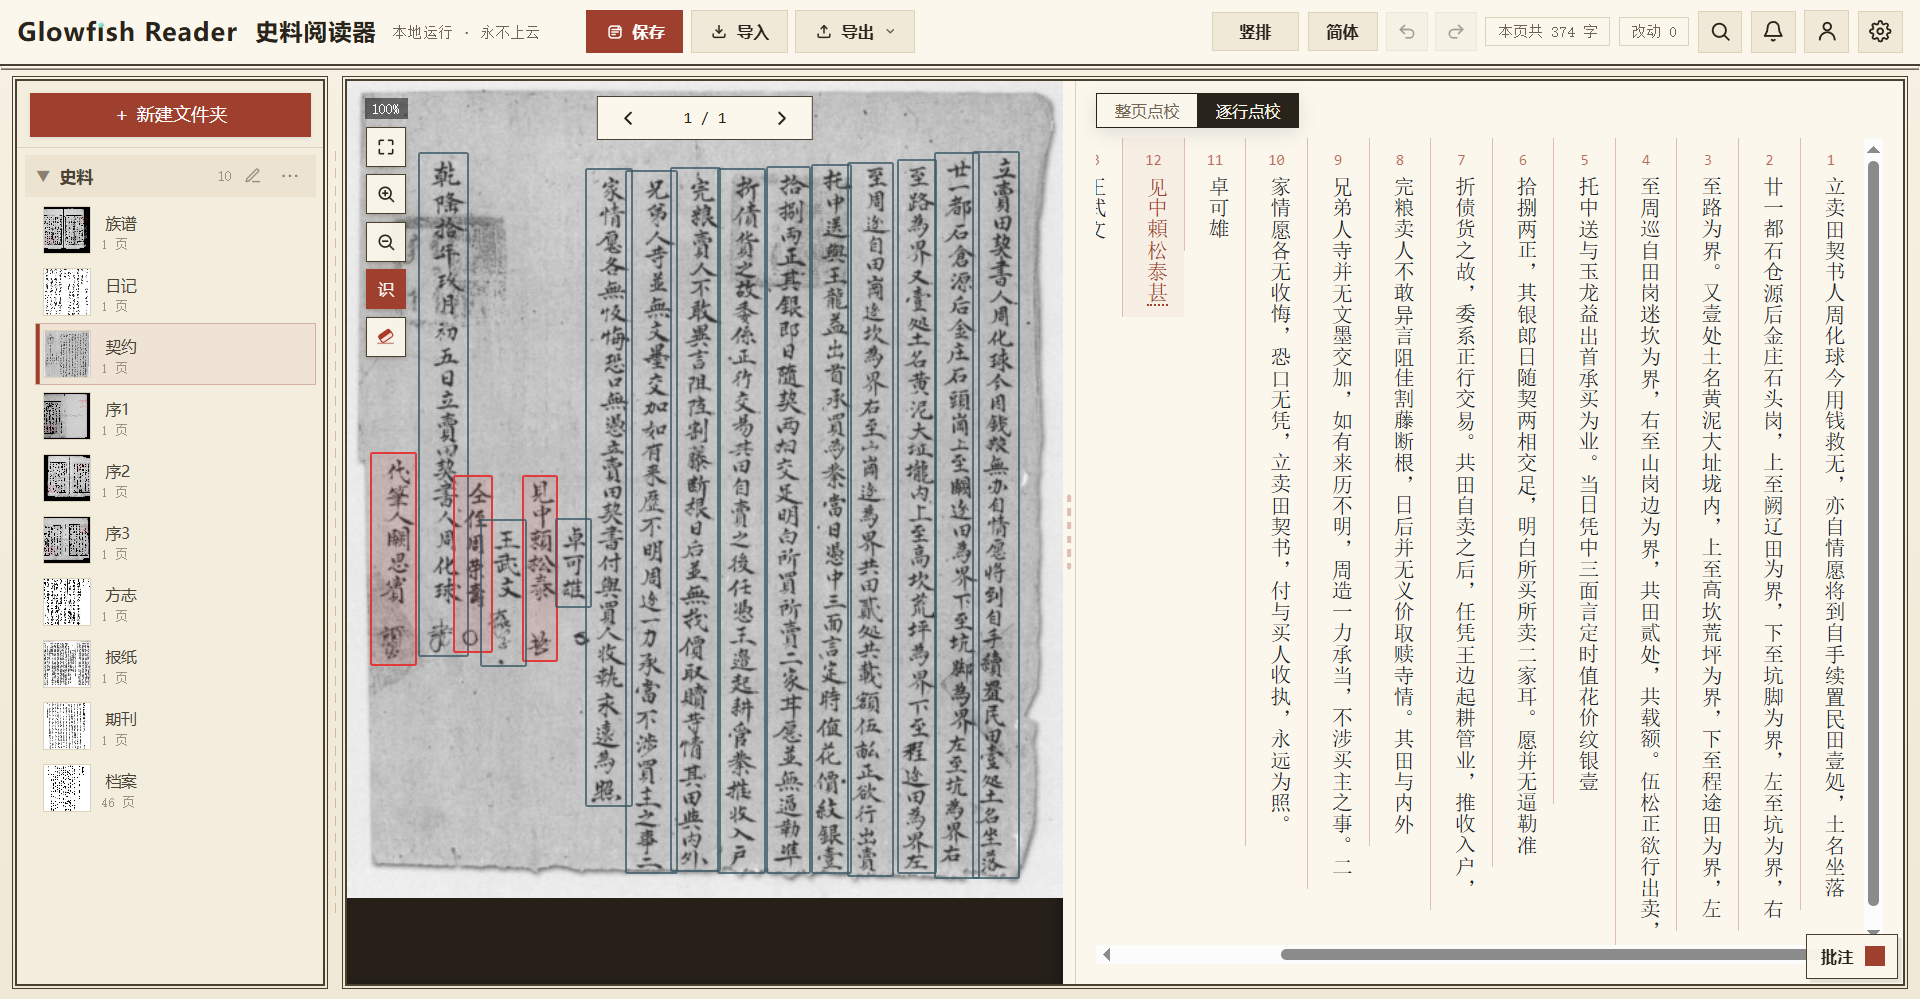Click the 乾隆拾年 date column box on scan
This screenshot has width=1920, height=999.
click(x=443, y=404)
